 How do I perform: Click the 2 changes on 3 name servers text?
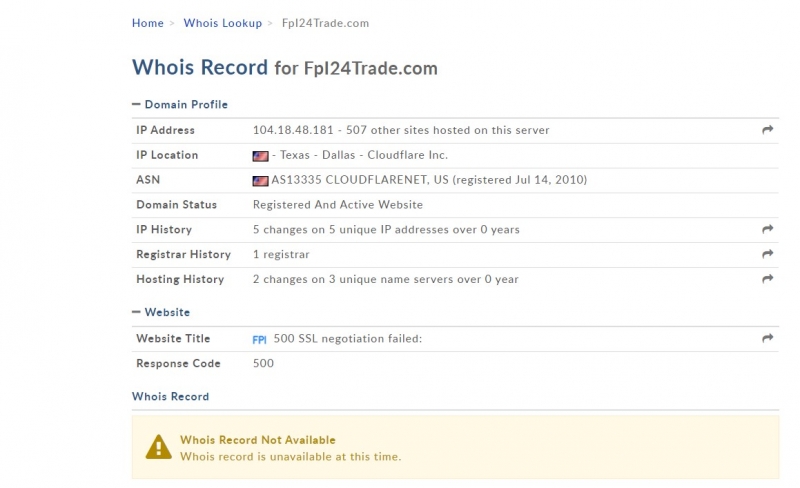click(386, 279)
